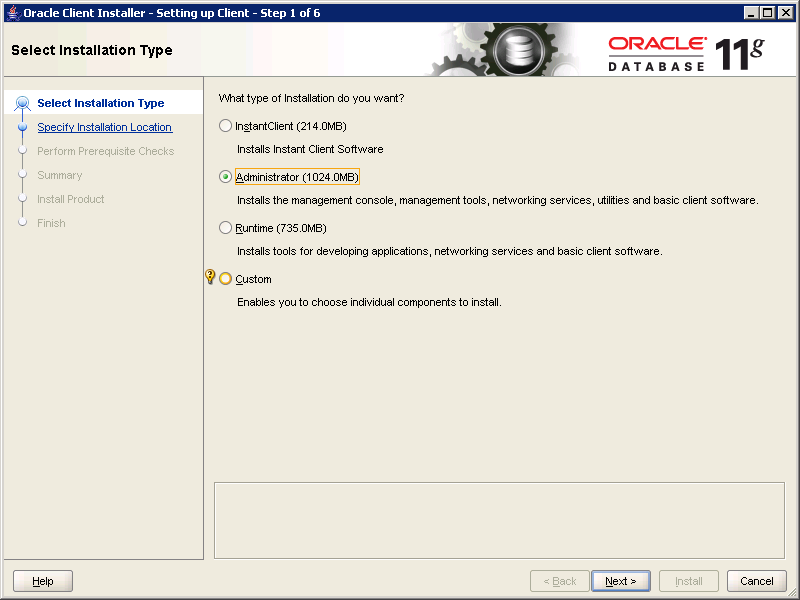This screenshot has width=800, height=600.
Task: Click the Select Installation Type step icon
Action: coord(22,103)
